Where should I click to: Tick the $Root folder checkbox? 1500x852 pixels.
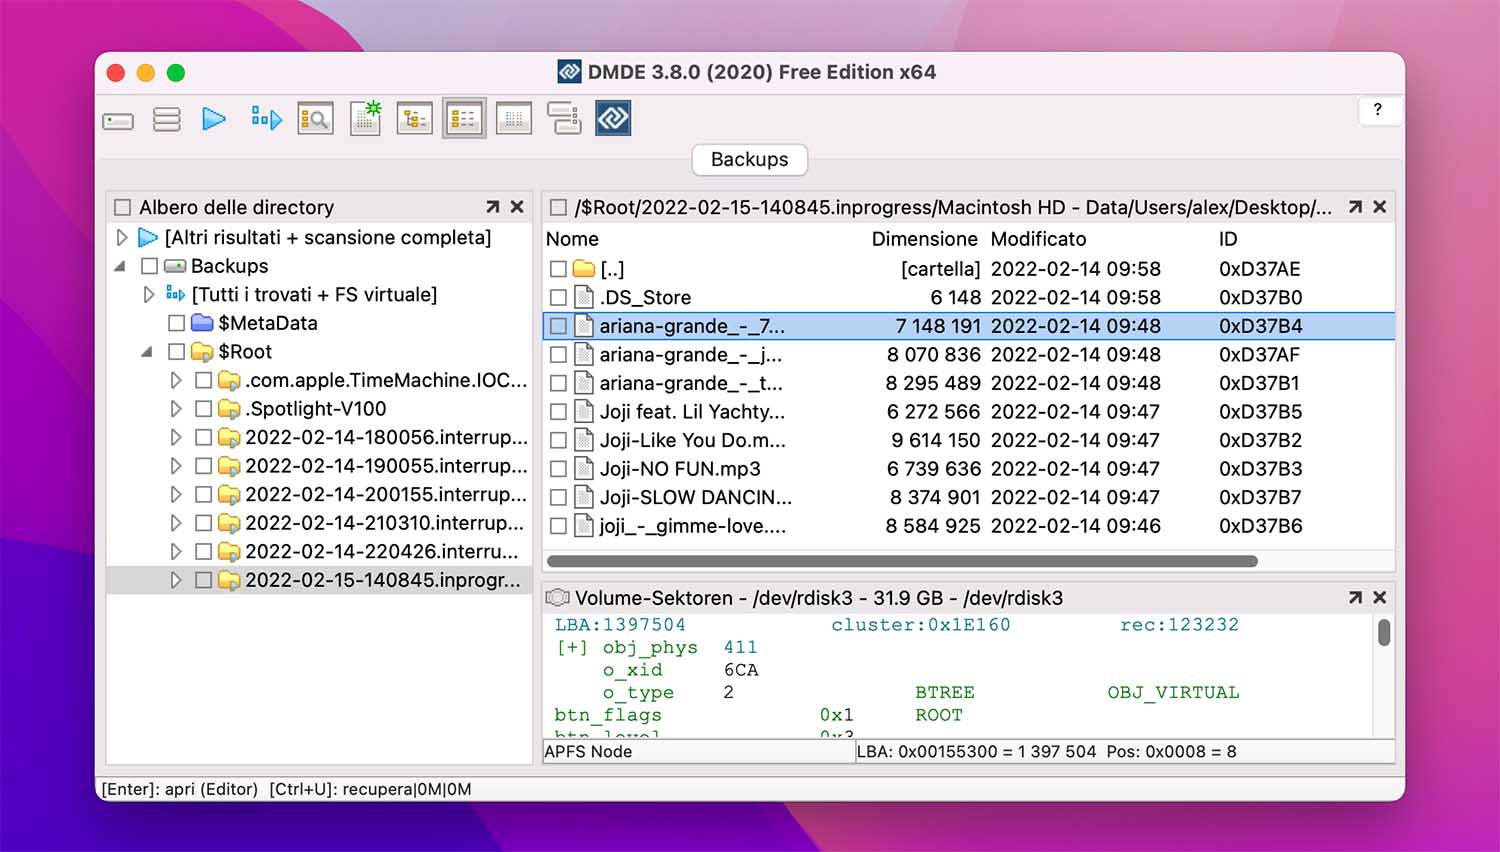[177, 352]
